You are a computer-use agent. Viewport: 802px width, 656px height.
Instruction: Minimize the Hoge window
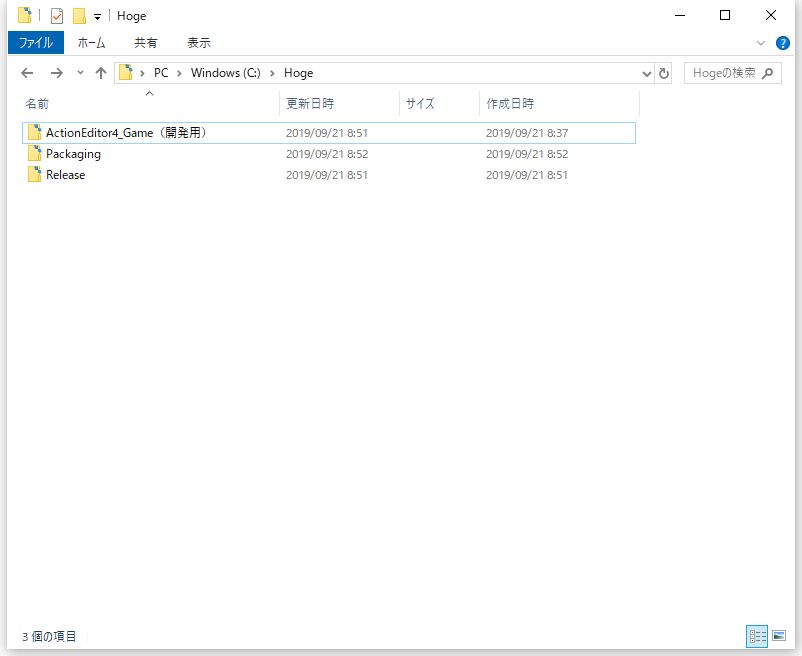click(680, 15)
